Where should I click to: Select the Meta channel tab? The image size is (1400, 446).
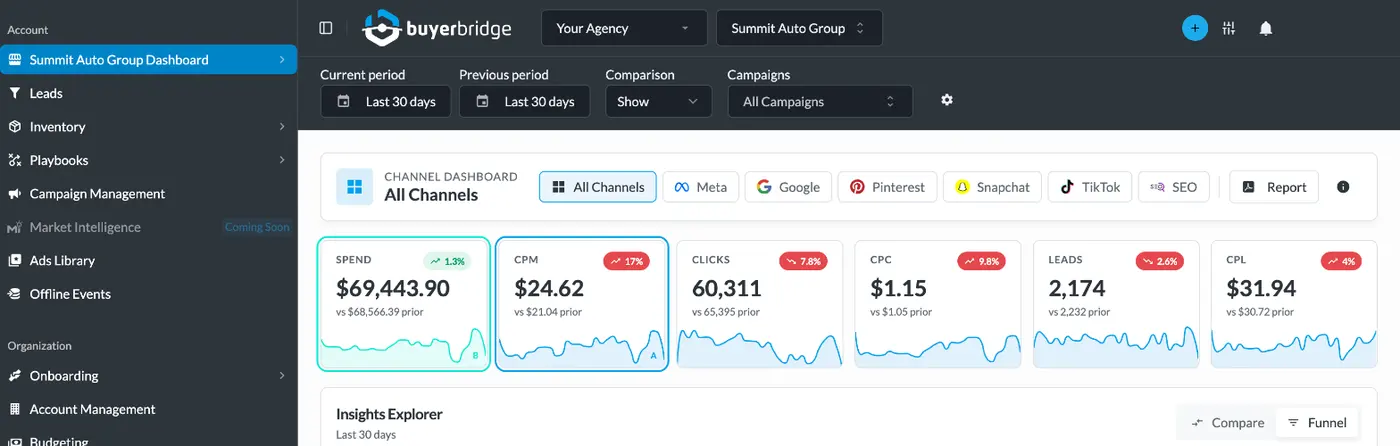pyautogui.click(x=700, y=187)
